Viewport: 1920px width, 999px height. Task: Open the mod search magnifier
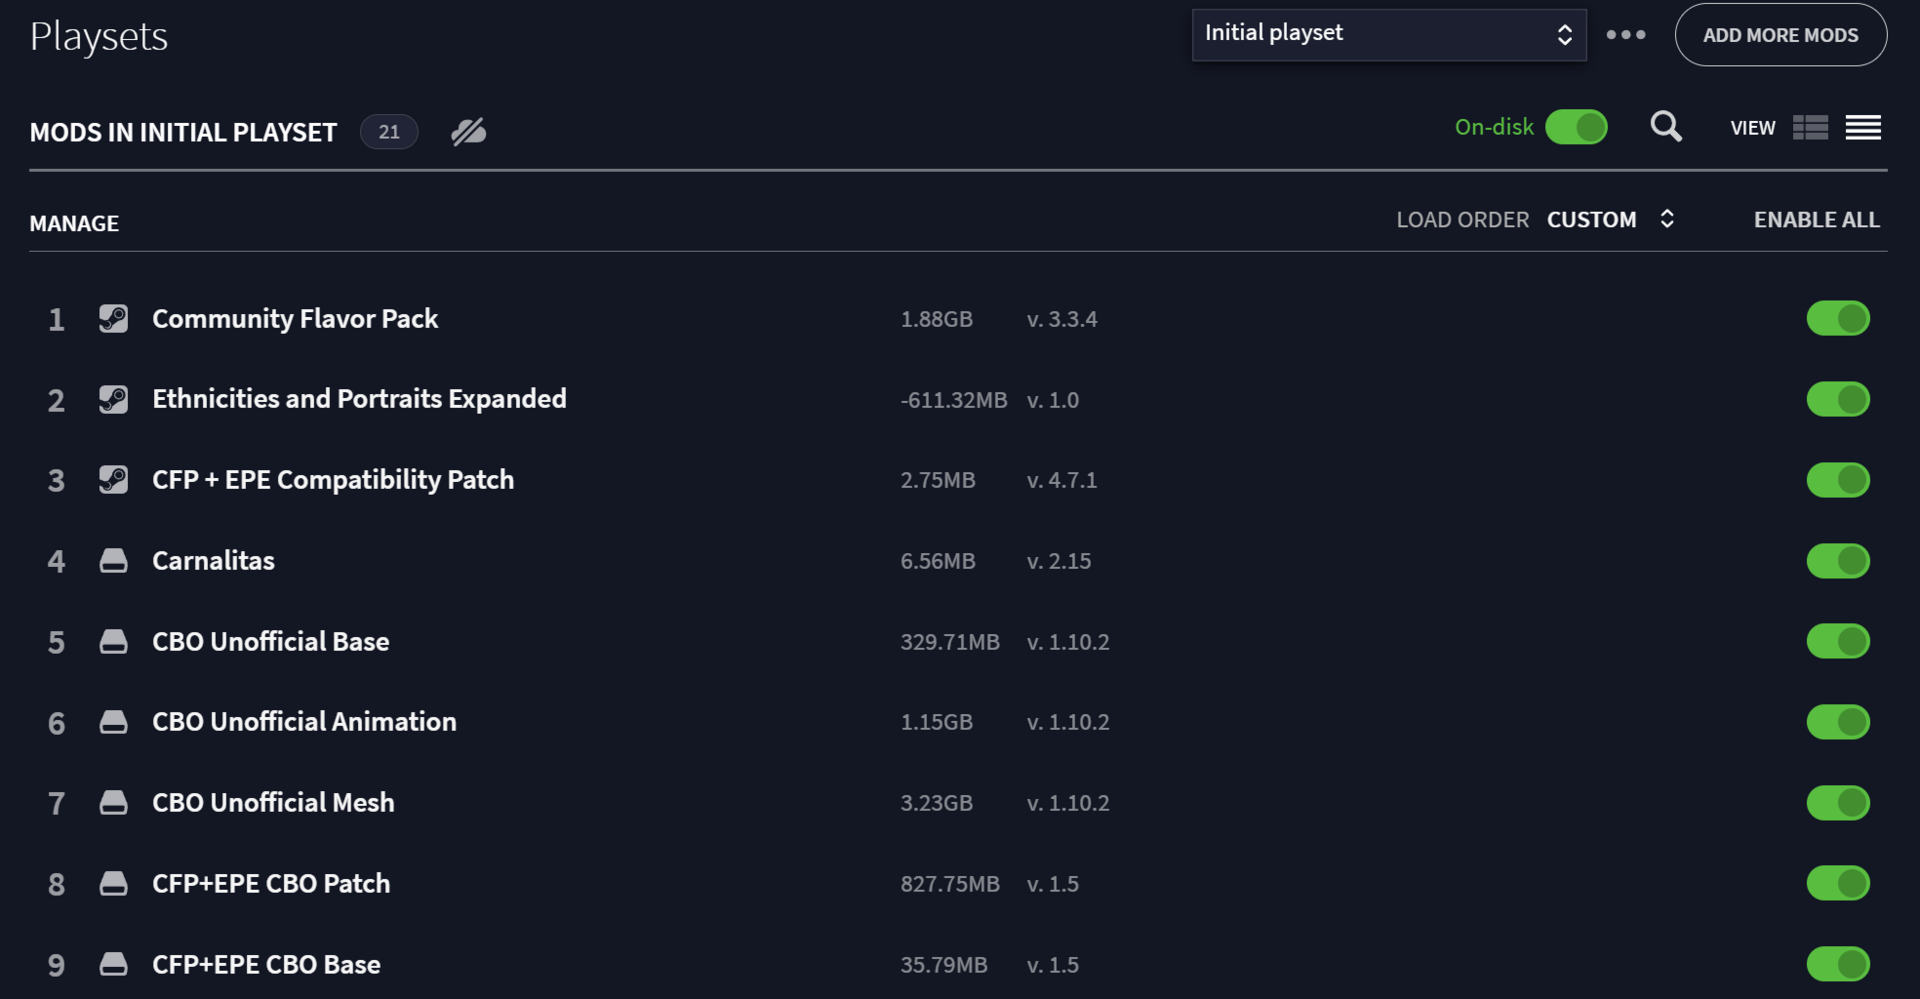[1666, 127]
